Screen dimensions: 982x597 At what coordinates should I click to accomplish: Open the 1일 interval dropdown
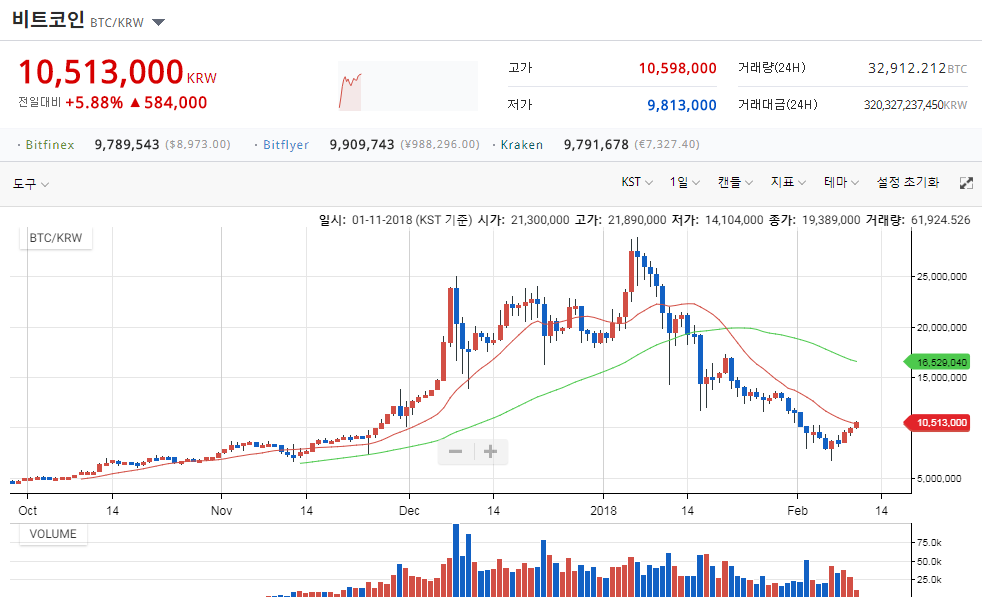[683, 183]
